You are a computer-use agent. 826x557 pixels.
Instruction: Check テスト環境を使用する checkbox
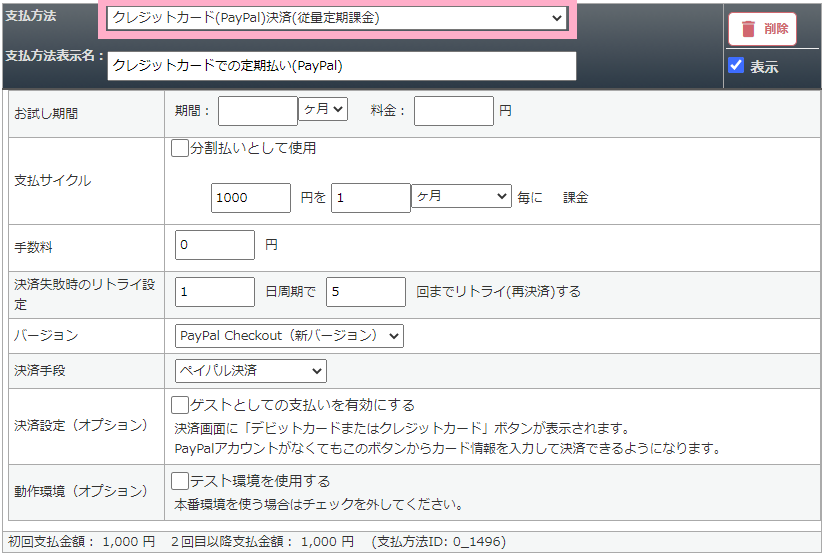[180, 481]
